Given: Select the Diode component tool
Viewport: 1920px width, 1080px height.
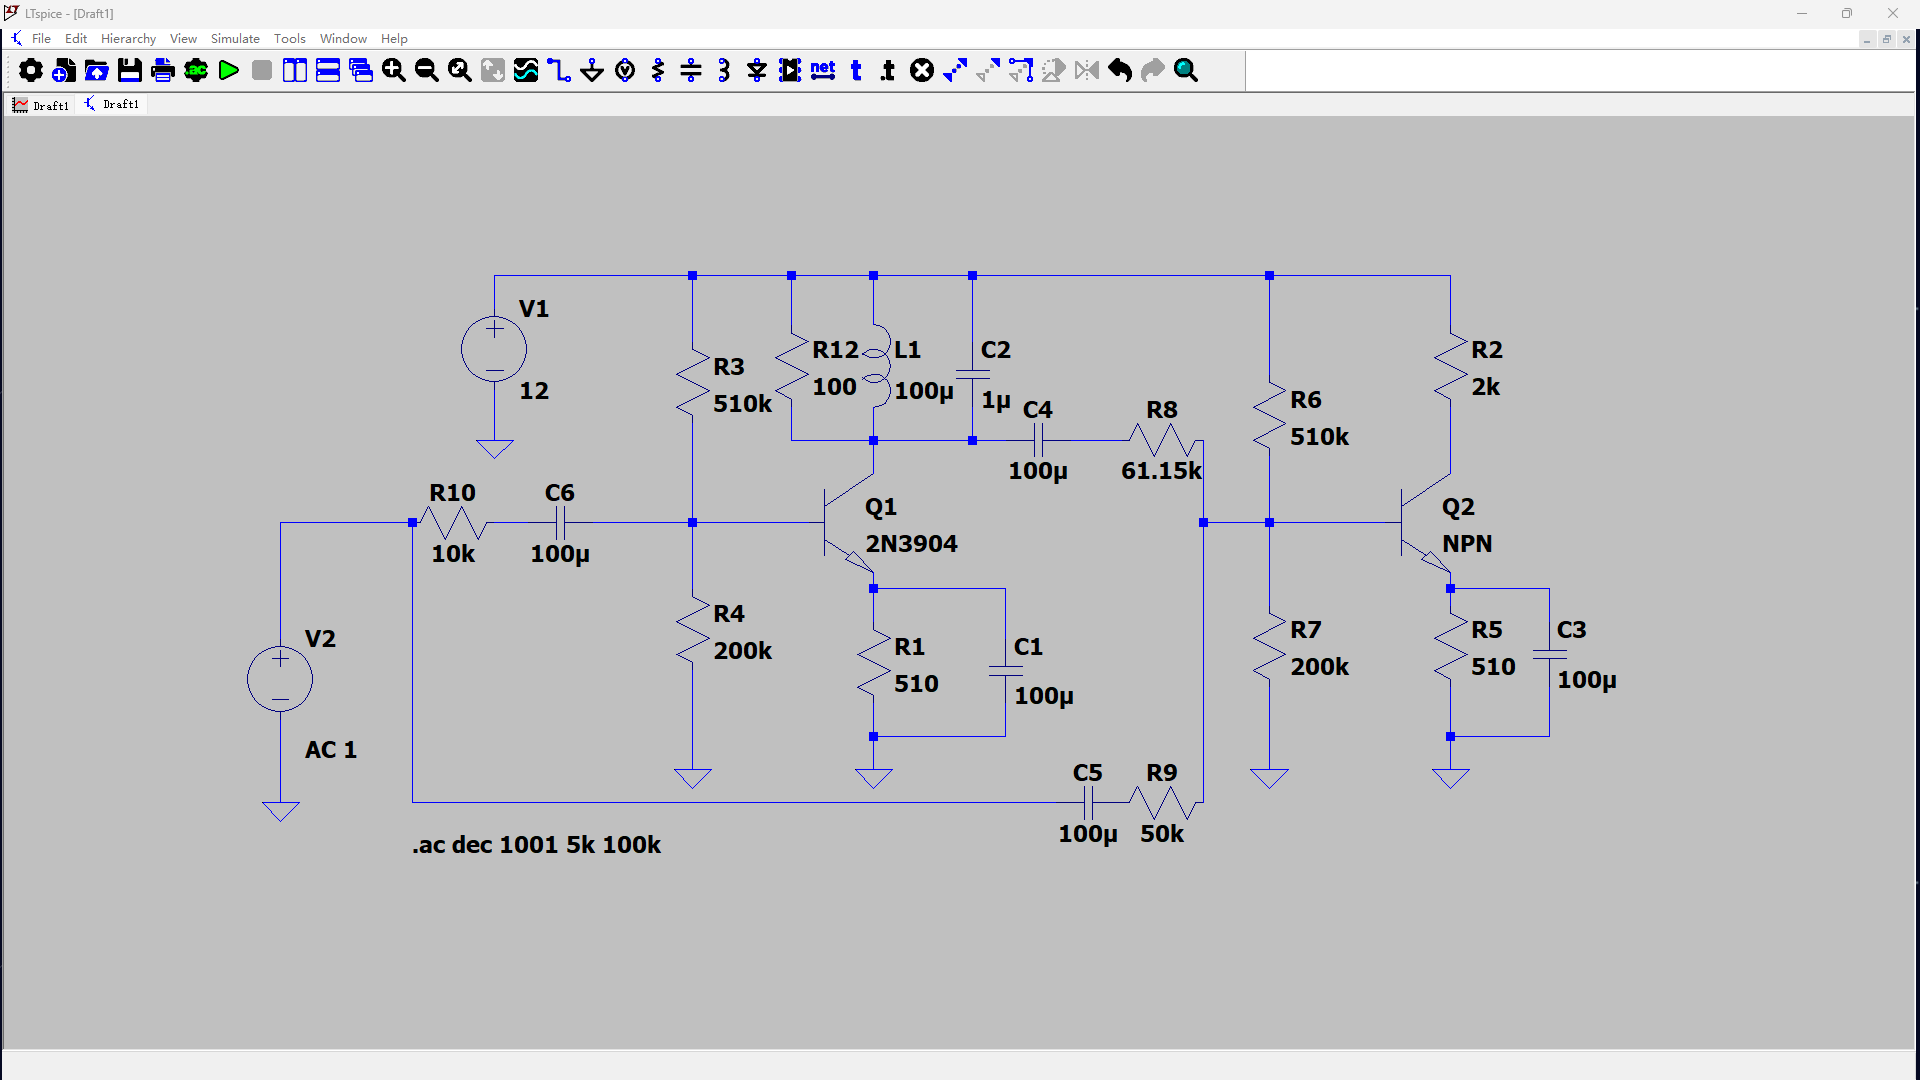Looking at the screenshot, I should click(x=757, y=70).
